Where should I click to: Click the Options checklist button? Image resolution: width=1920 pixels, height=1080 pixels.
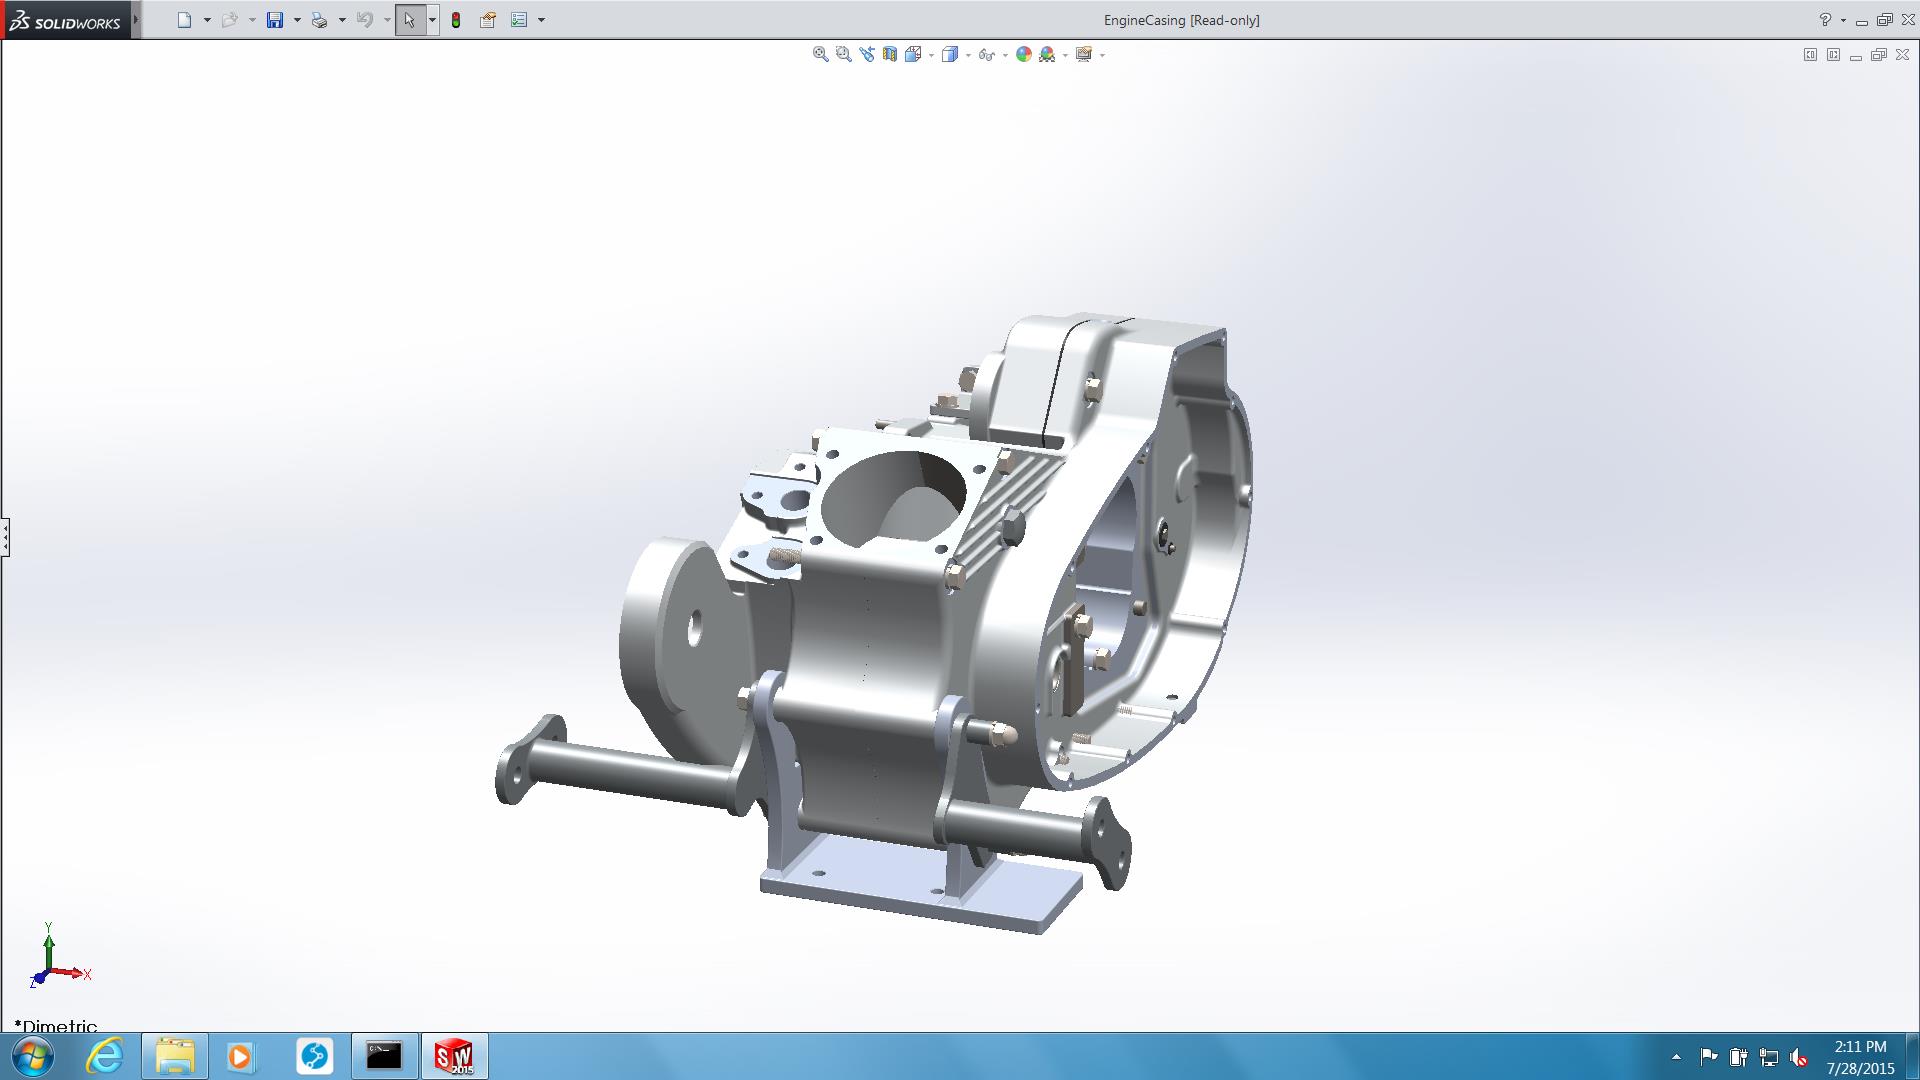click(519, 20)
